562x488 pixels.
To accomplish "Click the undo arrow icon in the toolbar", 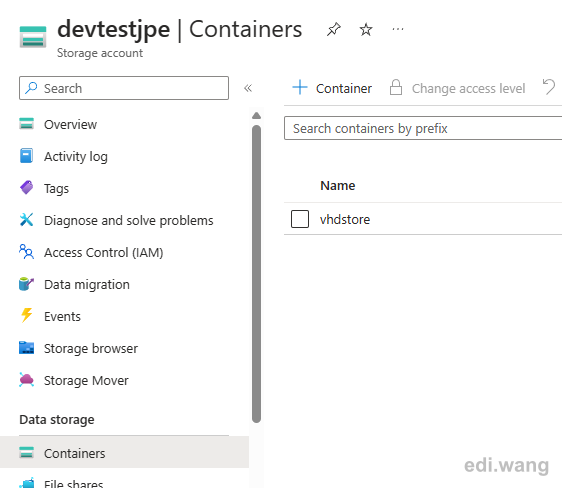I will 549,87.
